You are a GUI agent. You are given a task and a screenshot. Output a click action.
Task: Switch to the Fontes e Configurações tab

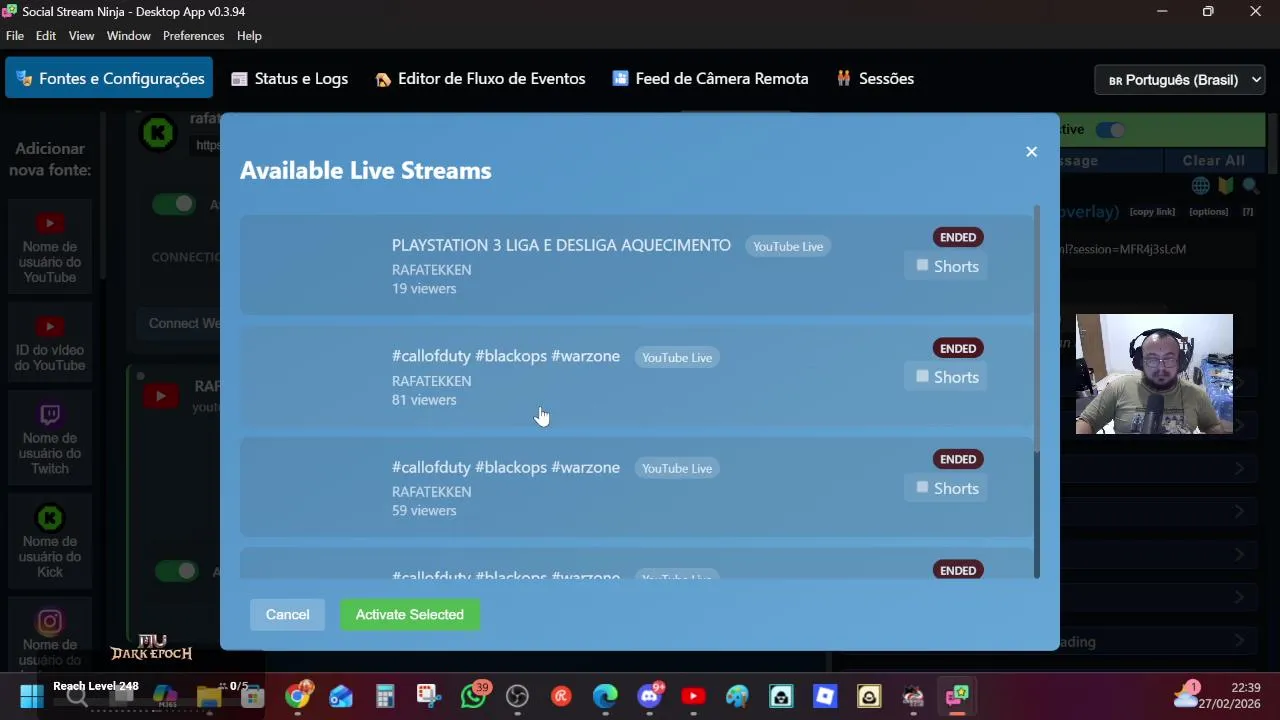click(109, 78)
